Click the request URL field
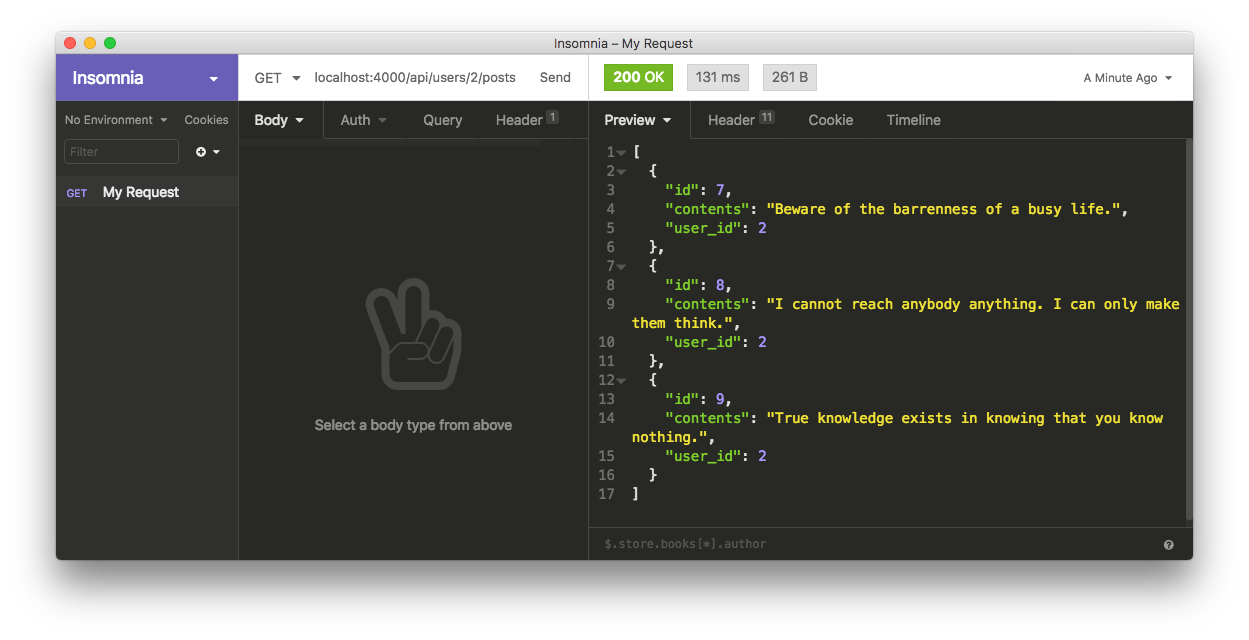 click(x=415, y=78)
